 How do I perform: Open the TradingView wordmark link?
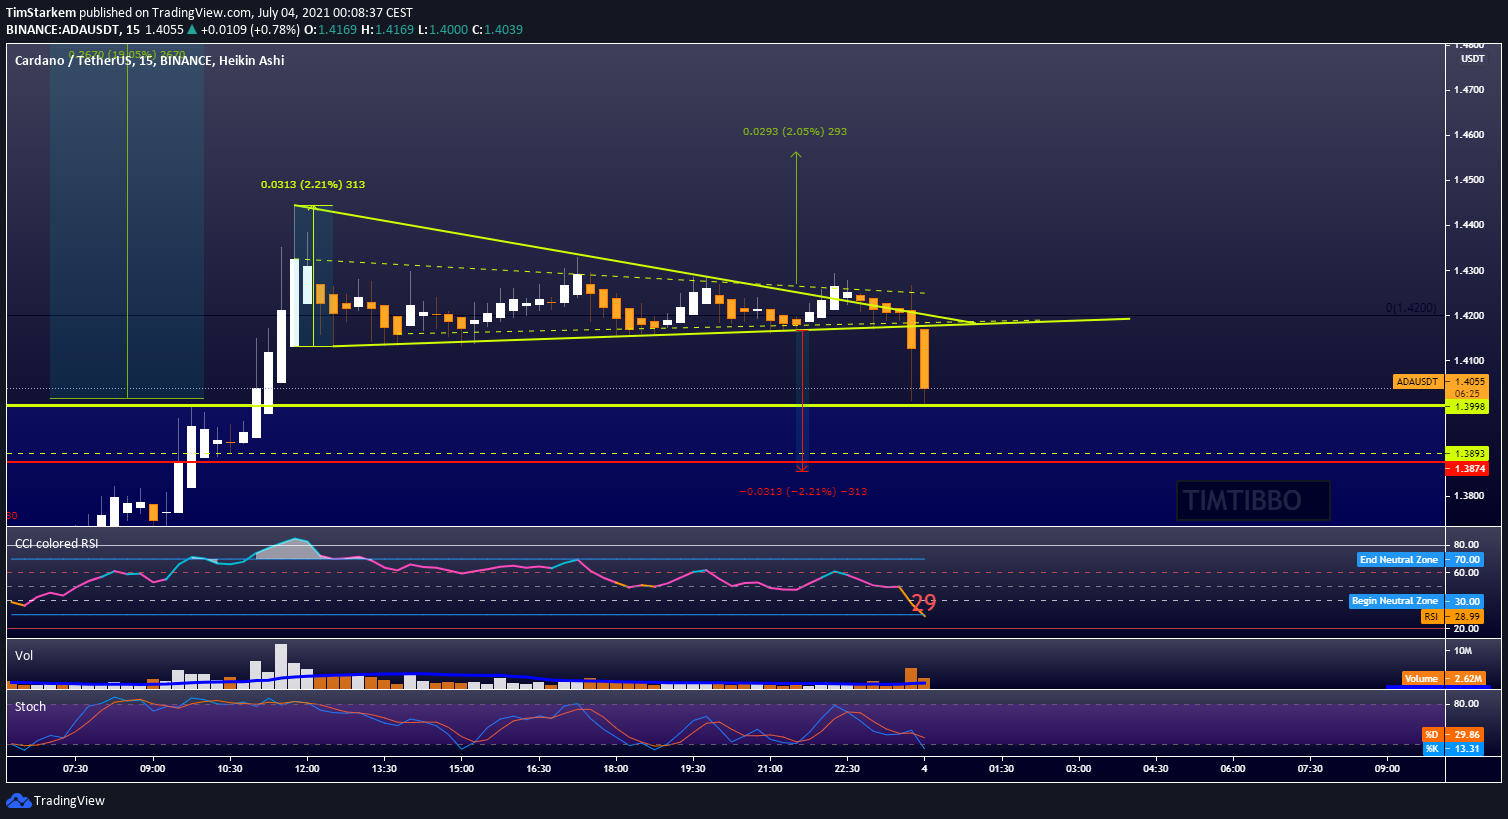[69, 800]
